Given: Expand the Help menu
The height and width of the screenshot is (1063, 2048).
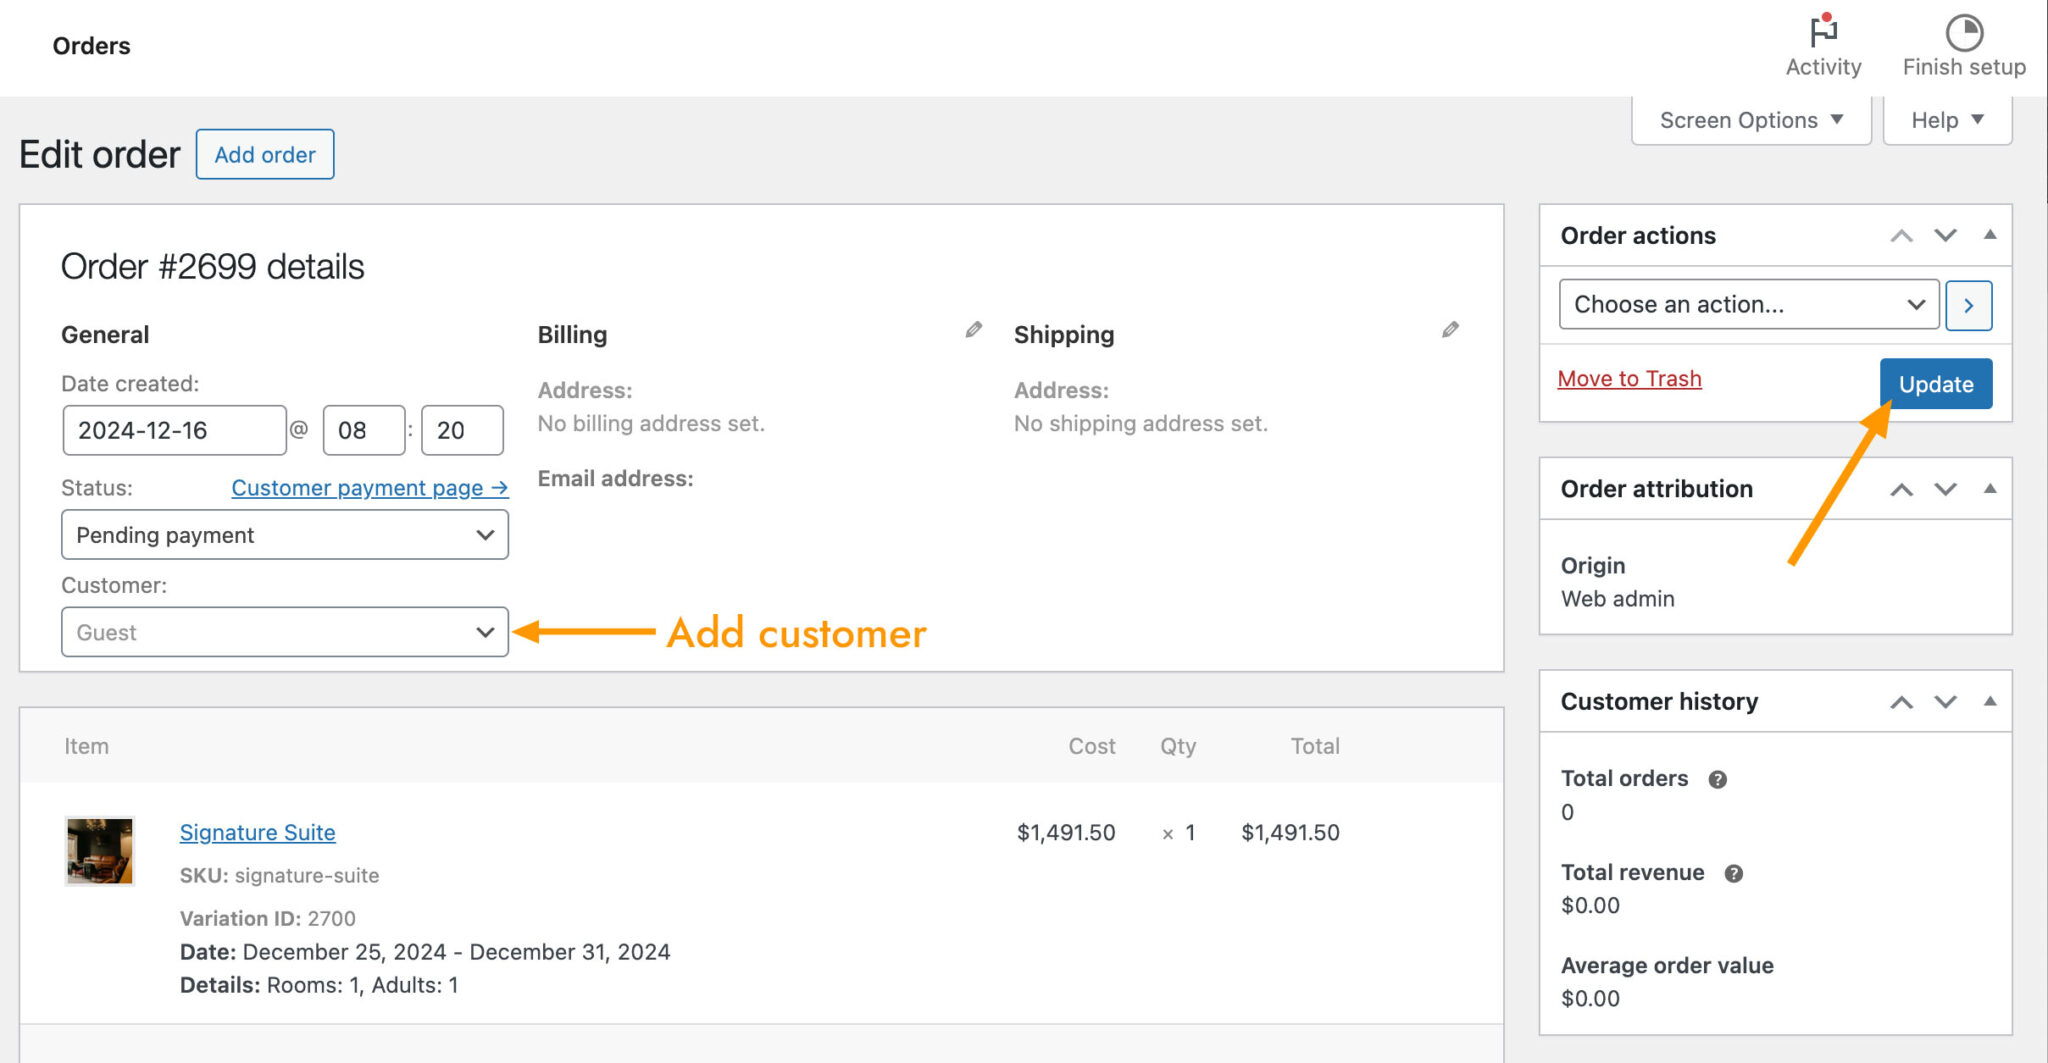Looking at the screenshot, I should click(1947, 120).
